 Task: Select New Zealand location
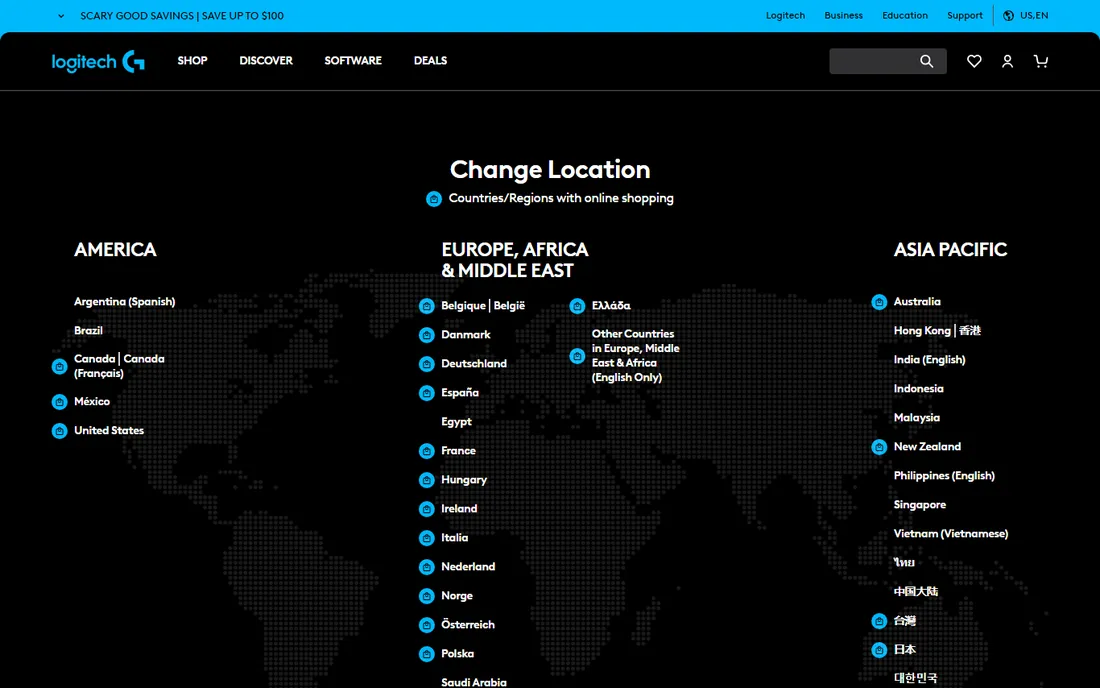pyautogui.click(x=927, y=447)
